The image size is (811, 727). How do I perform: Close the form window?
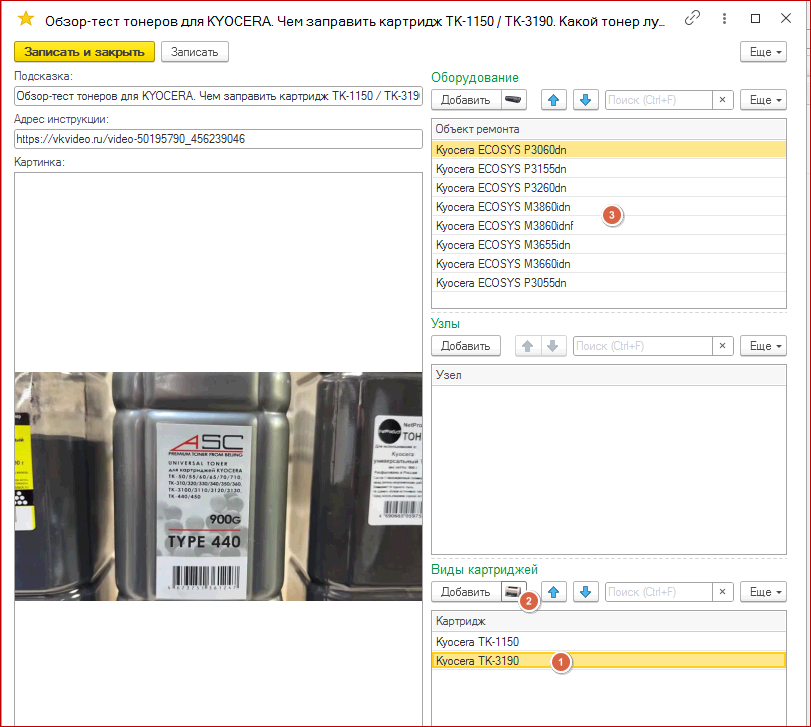pyautogui.click(x=786, y=19)
